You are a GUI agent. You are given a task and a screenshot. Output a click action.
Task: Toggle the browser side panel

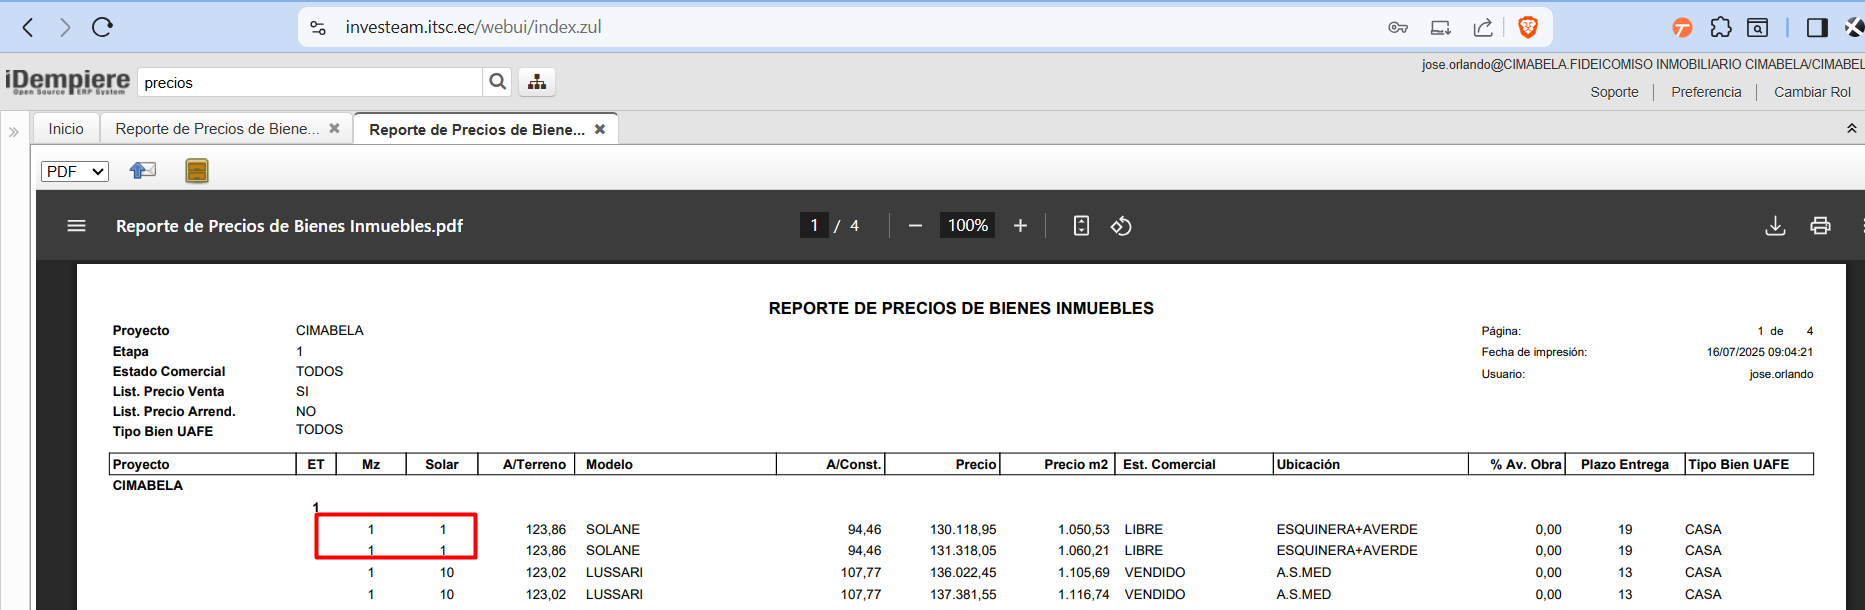(1817, 27)
